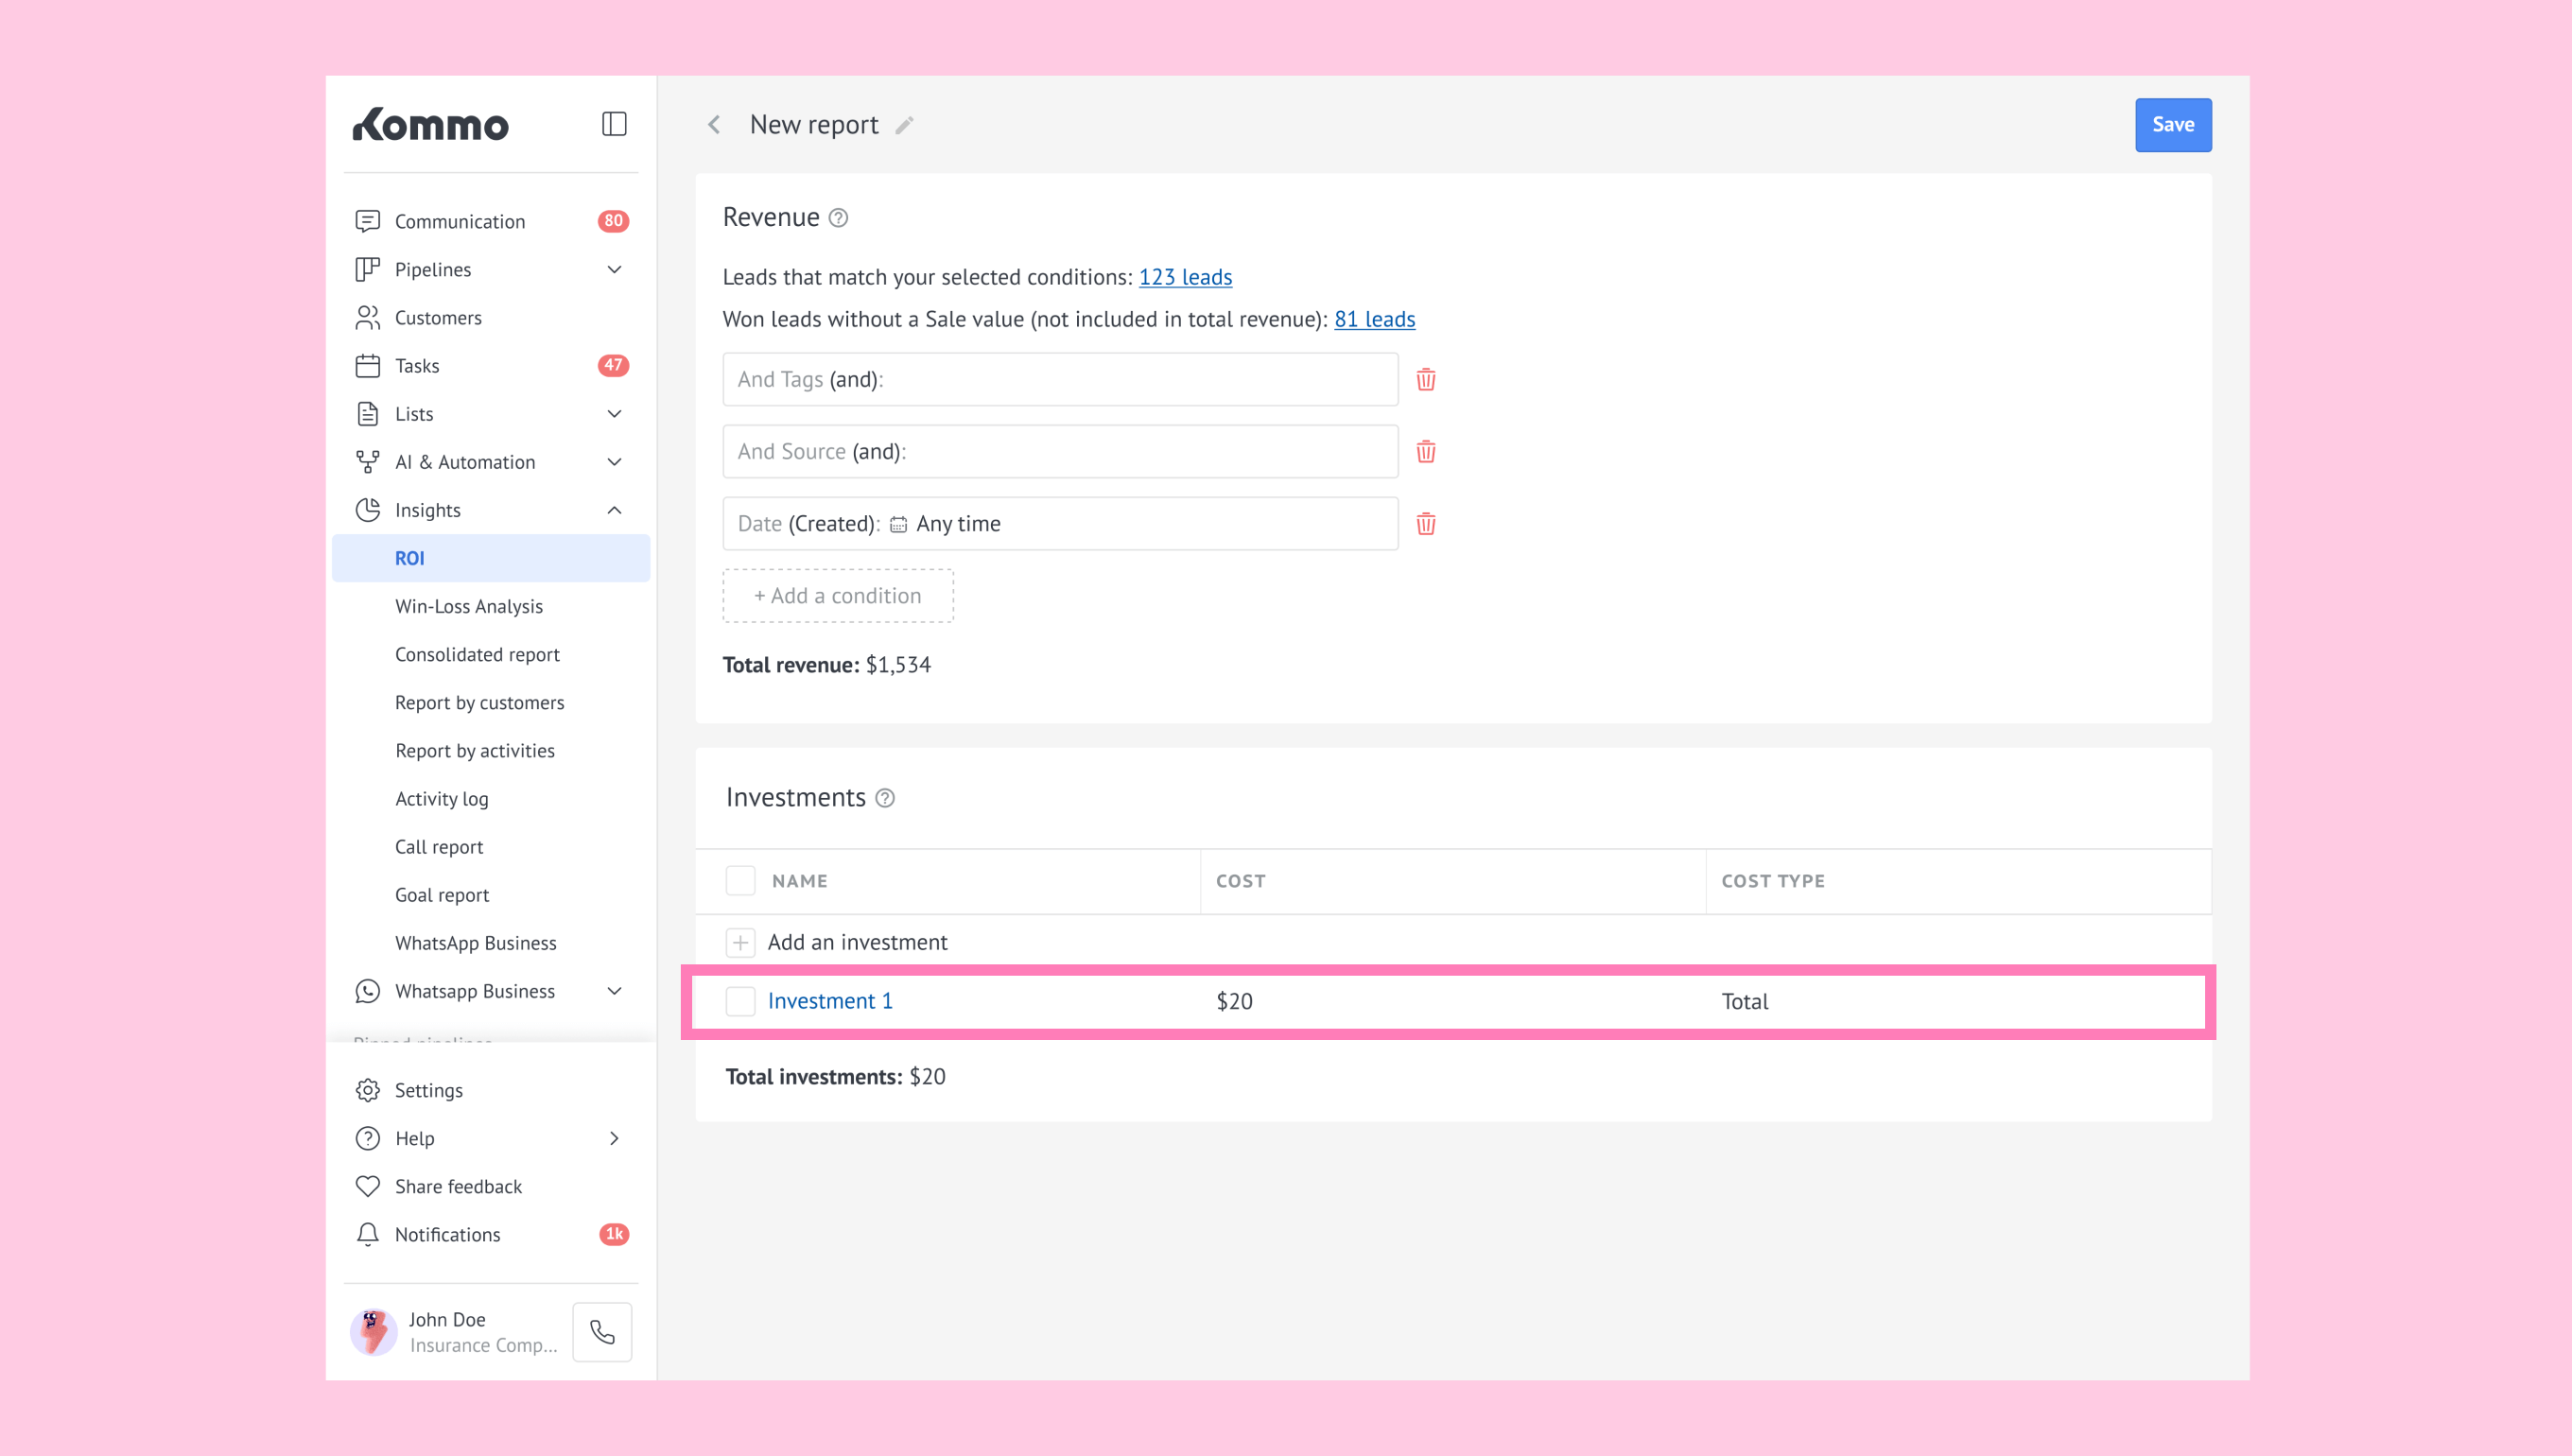This screenshot has height=1456, width=2572.
Task: Go back with the left arrow
Action: 714,125
